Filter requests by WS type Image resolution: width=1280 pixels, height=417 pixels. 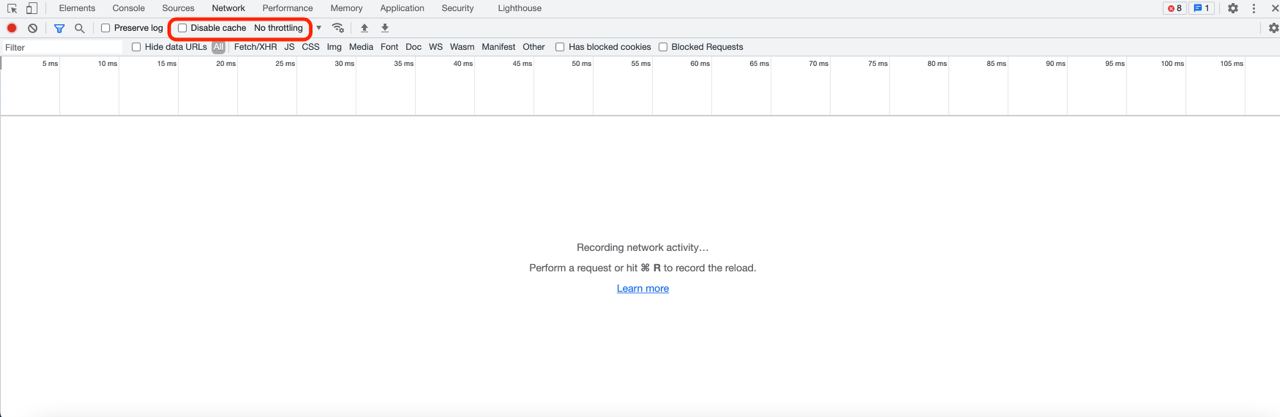pos(436,47)
